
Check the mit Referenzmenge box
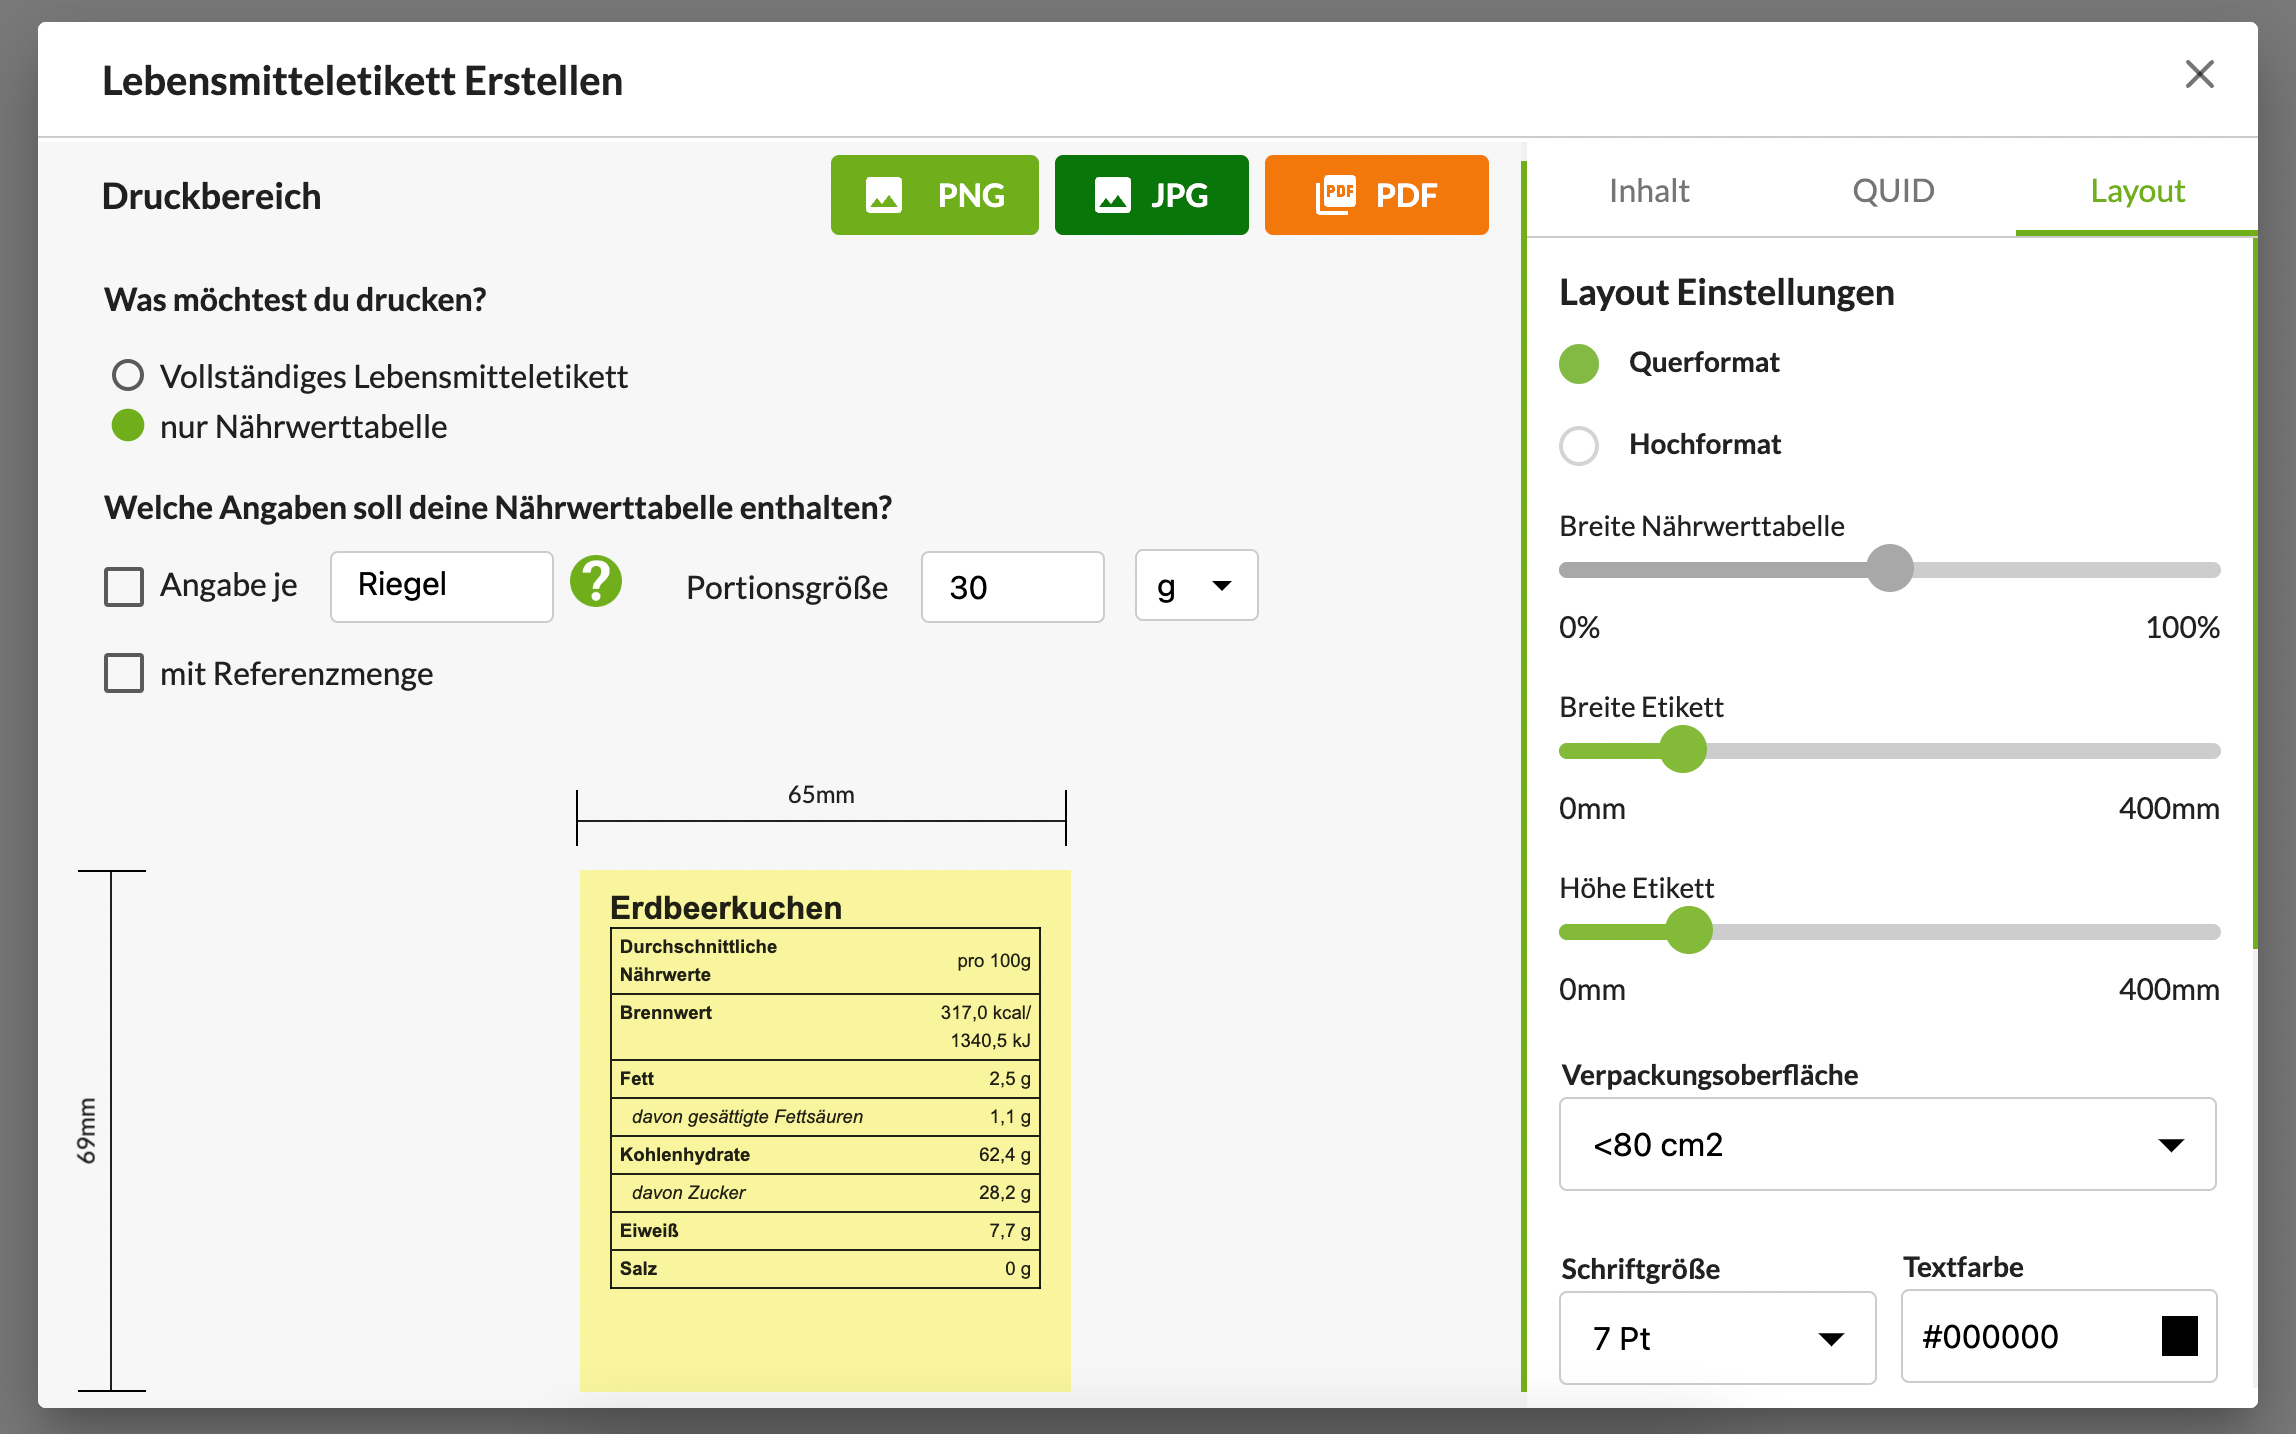[125, 673]
